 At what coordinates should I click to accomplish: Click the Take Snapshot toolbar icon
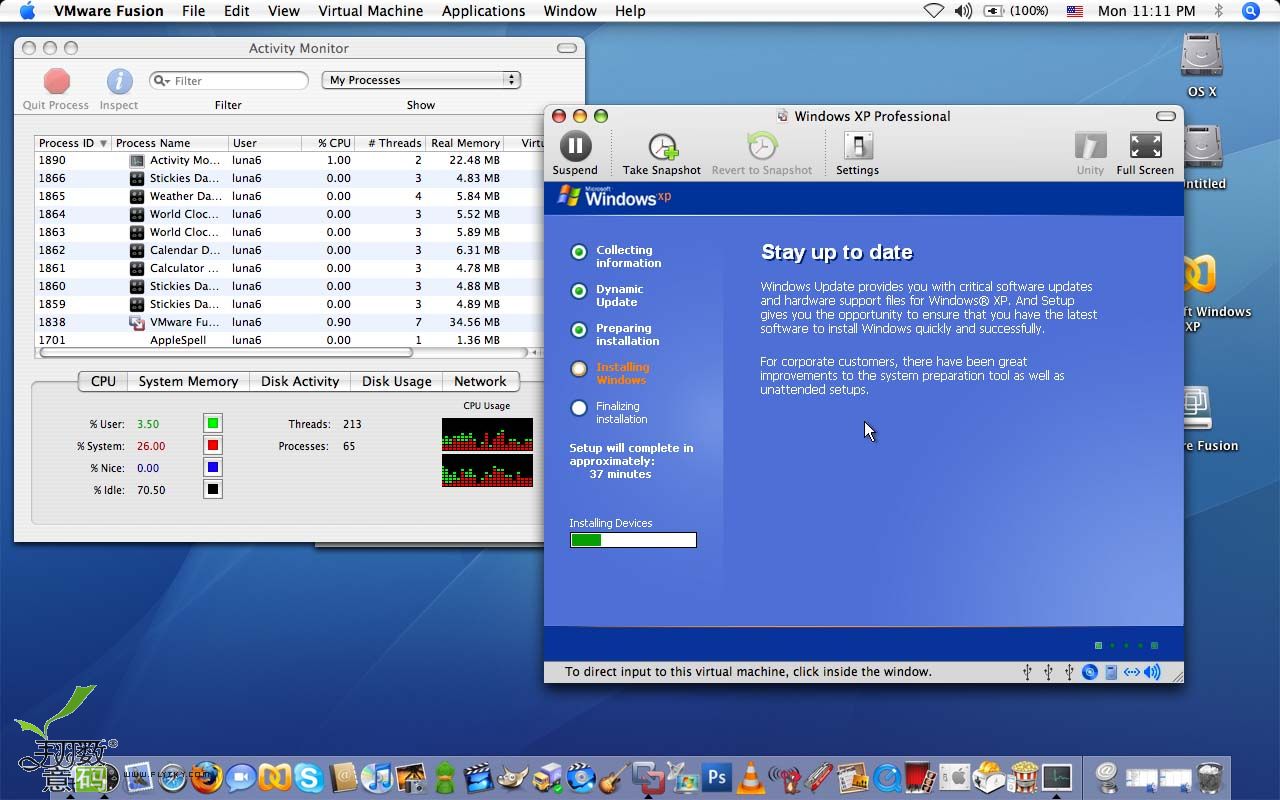tap(662, 146)
